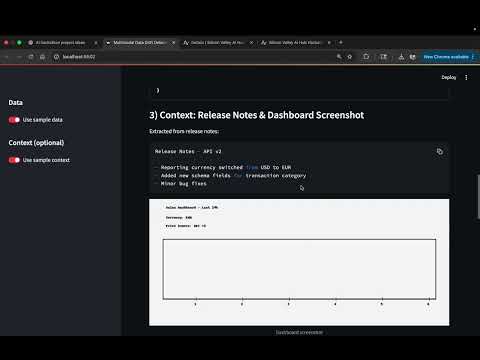Image resolution: width=480 pixels, height=360 pixels.
Task: Click the Reporting currency switched line
Action: 223,167
